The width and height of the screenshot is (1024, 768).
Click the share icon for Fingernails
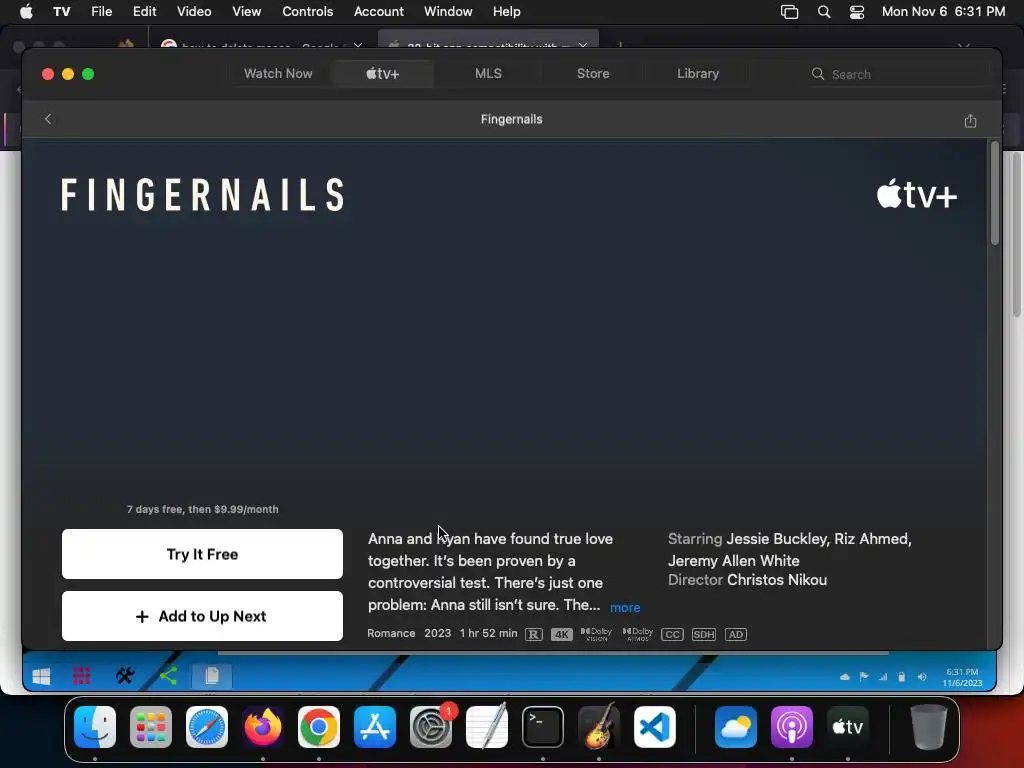point(970,120)
